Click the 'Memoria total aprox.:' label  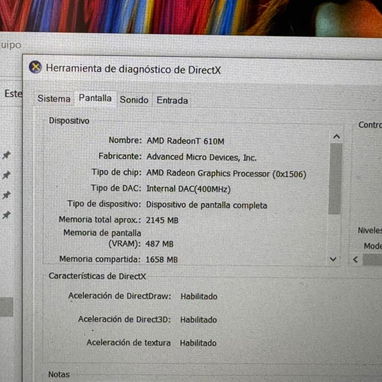[x=100, y=219]
